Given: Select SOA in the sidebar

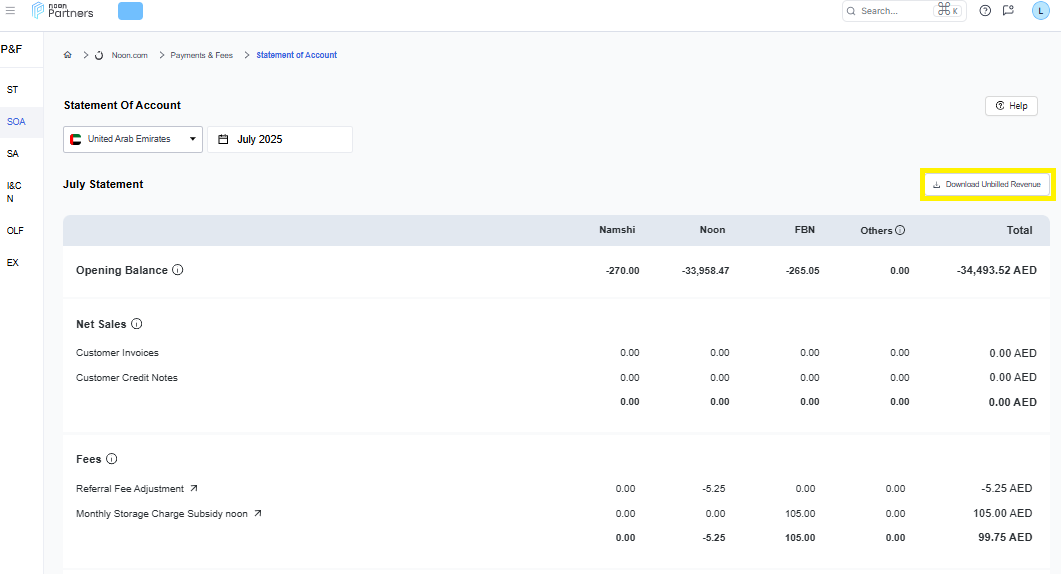Looking at the screenshot, I should 16,122.
